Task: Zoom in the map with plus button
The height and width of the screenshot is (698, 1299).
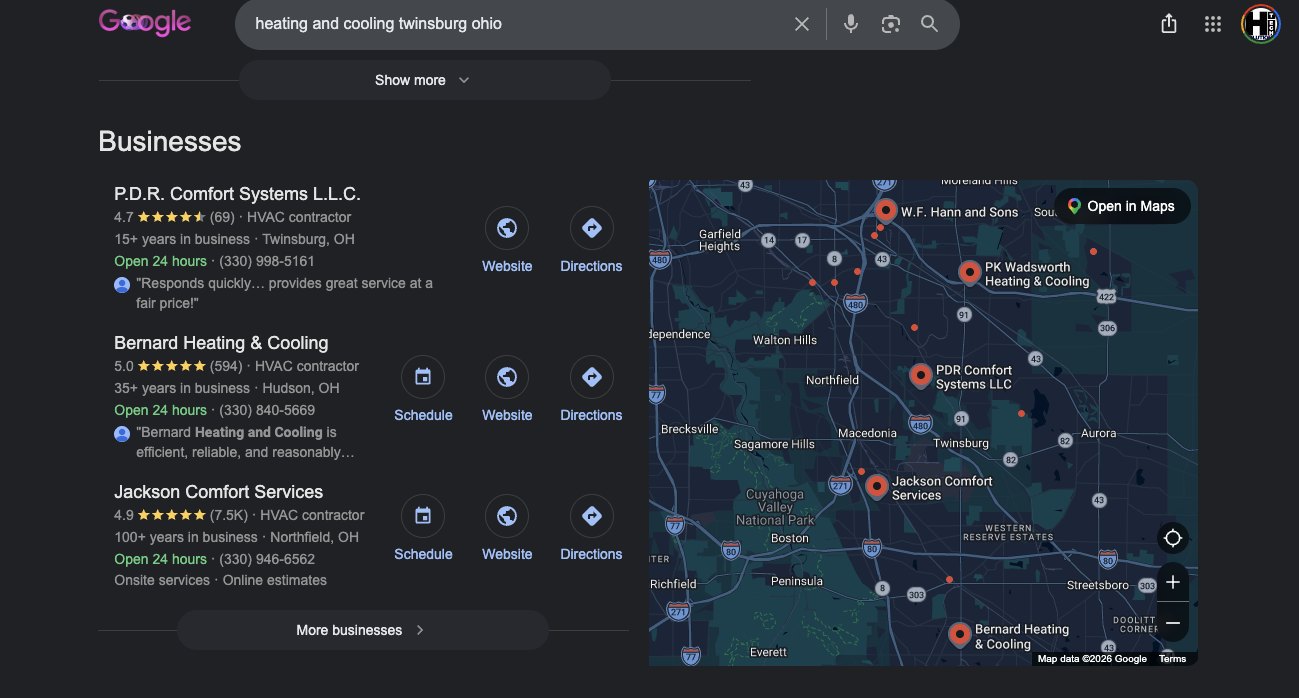Action: 1173,582
